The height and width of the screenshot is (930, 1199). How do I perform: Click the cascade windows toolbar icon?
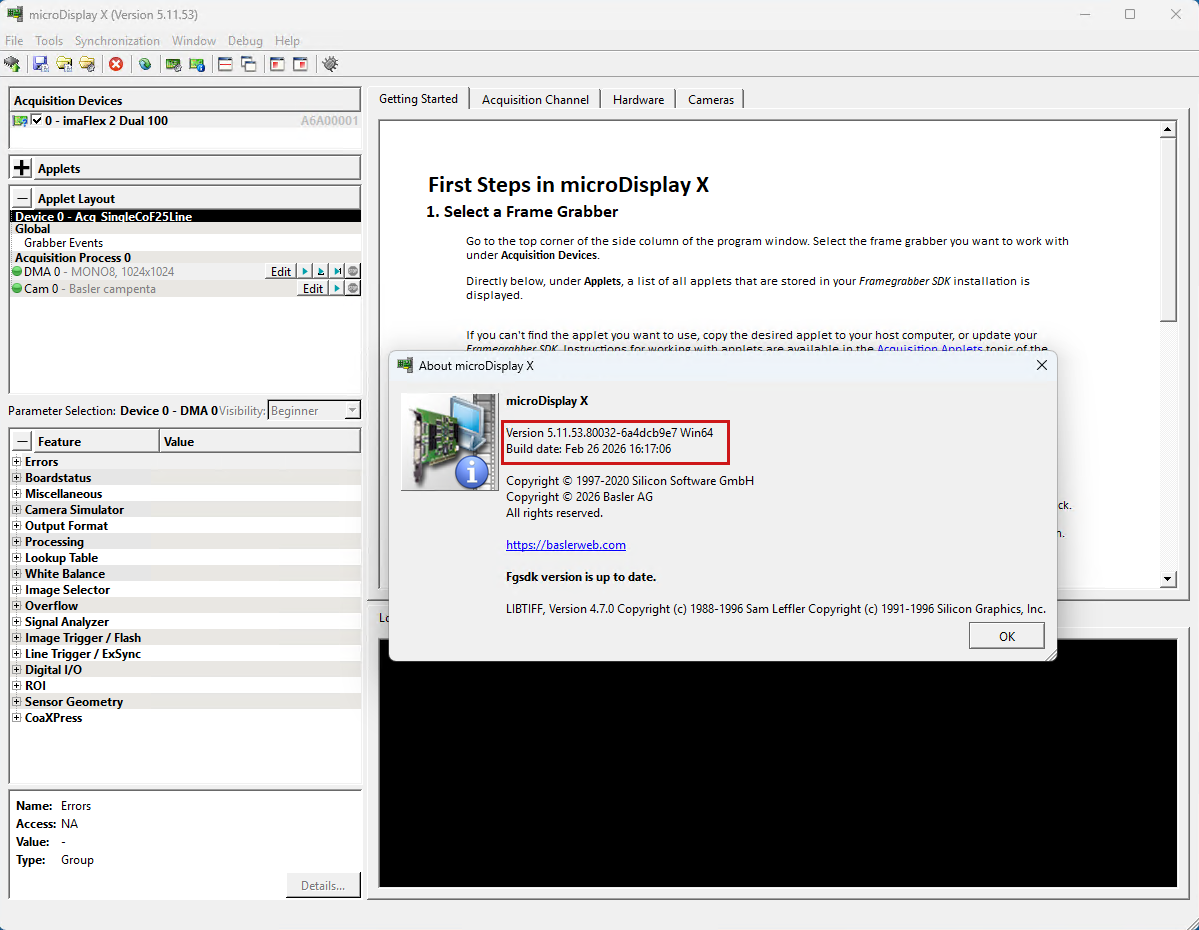(249, 64)
